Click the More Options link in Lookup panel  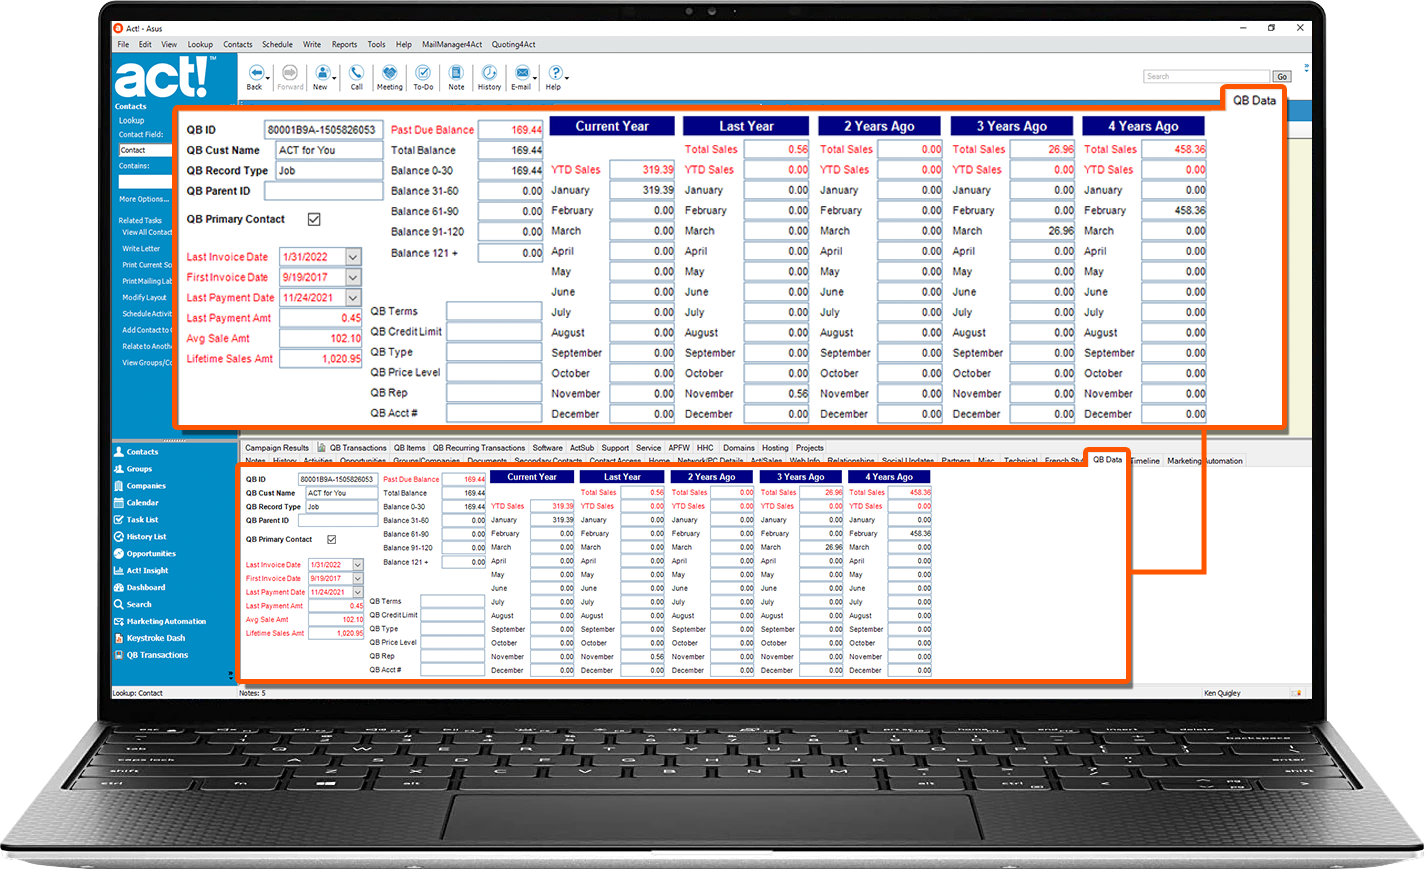pos(143,199)
